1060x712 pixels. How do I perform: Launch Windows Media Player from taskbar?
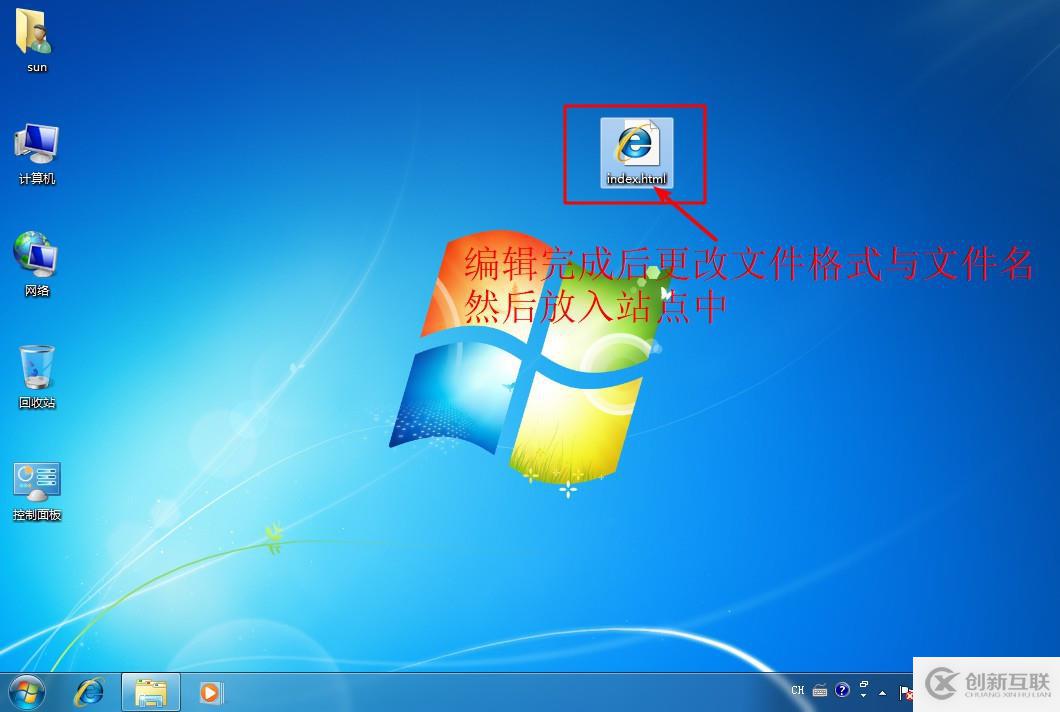pos(210,691)
